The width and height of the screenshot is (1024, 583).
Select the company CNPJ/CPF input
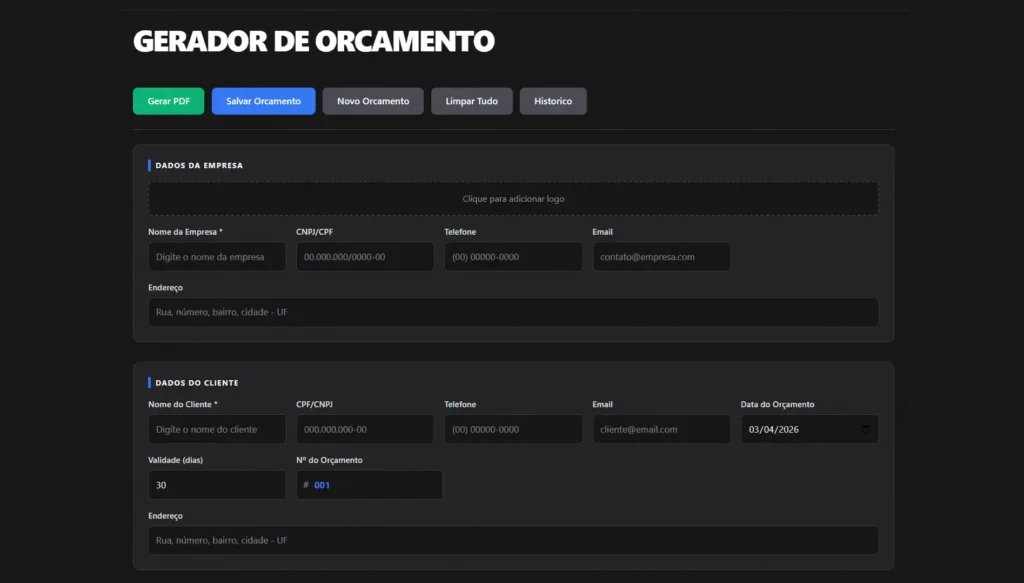365,257
